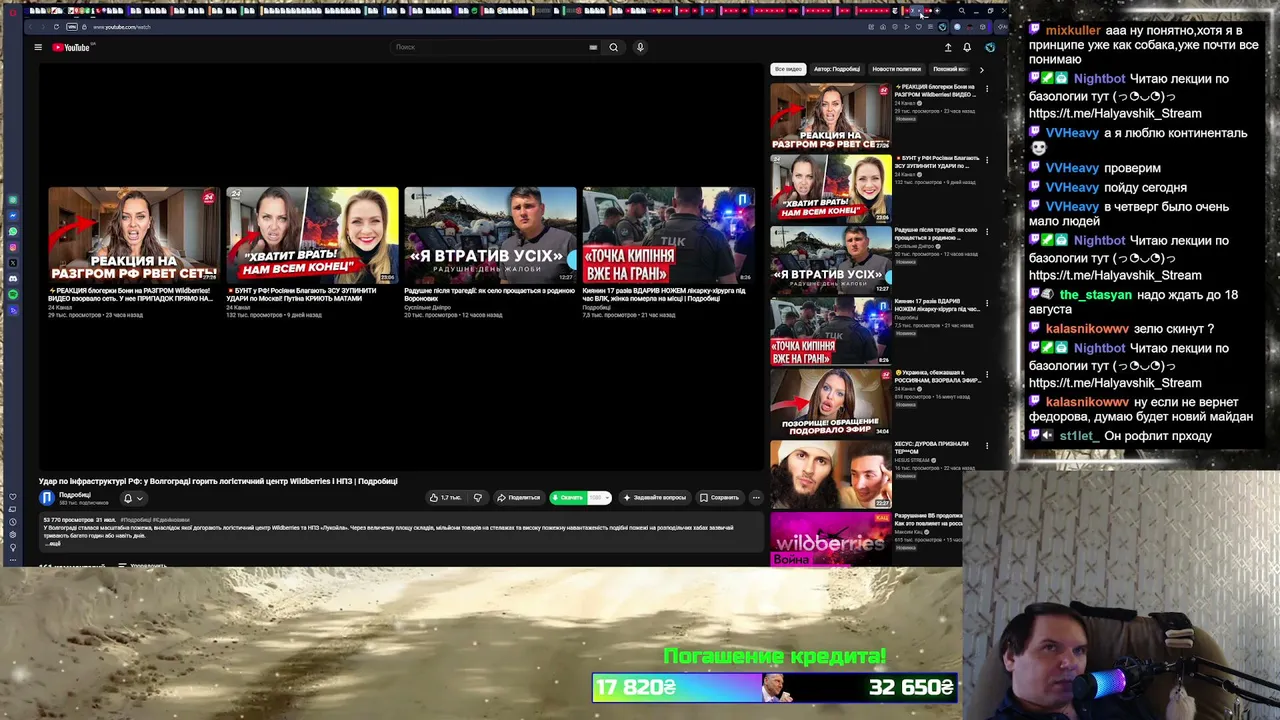This screenshot has height=720, width=1280.
Task: Click the Сохранить button
Action: point(720,497)
